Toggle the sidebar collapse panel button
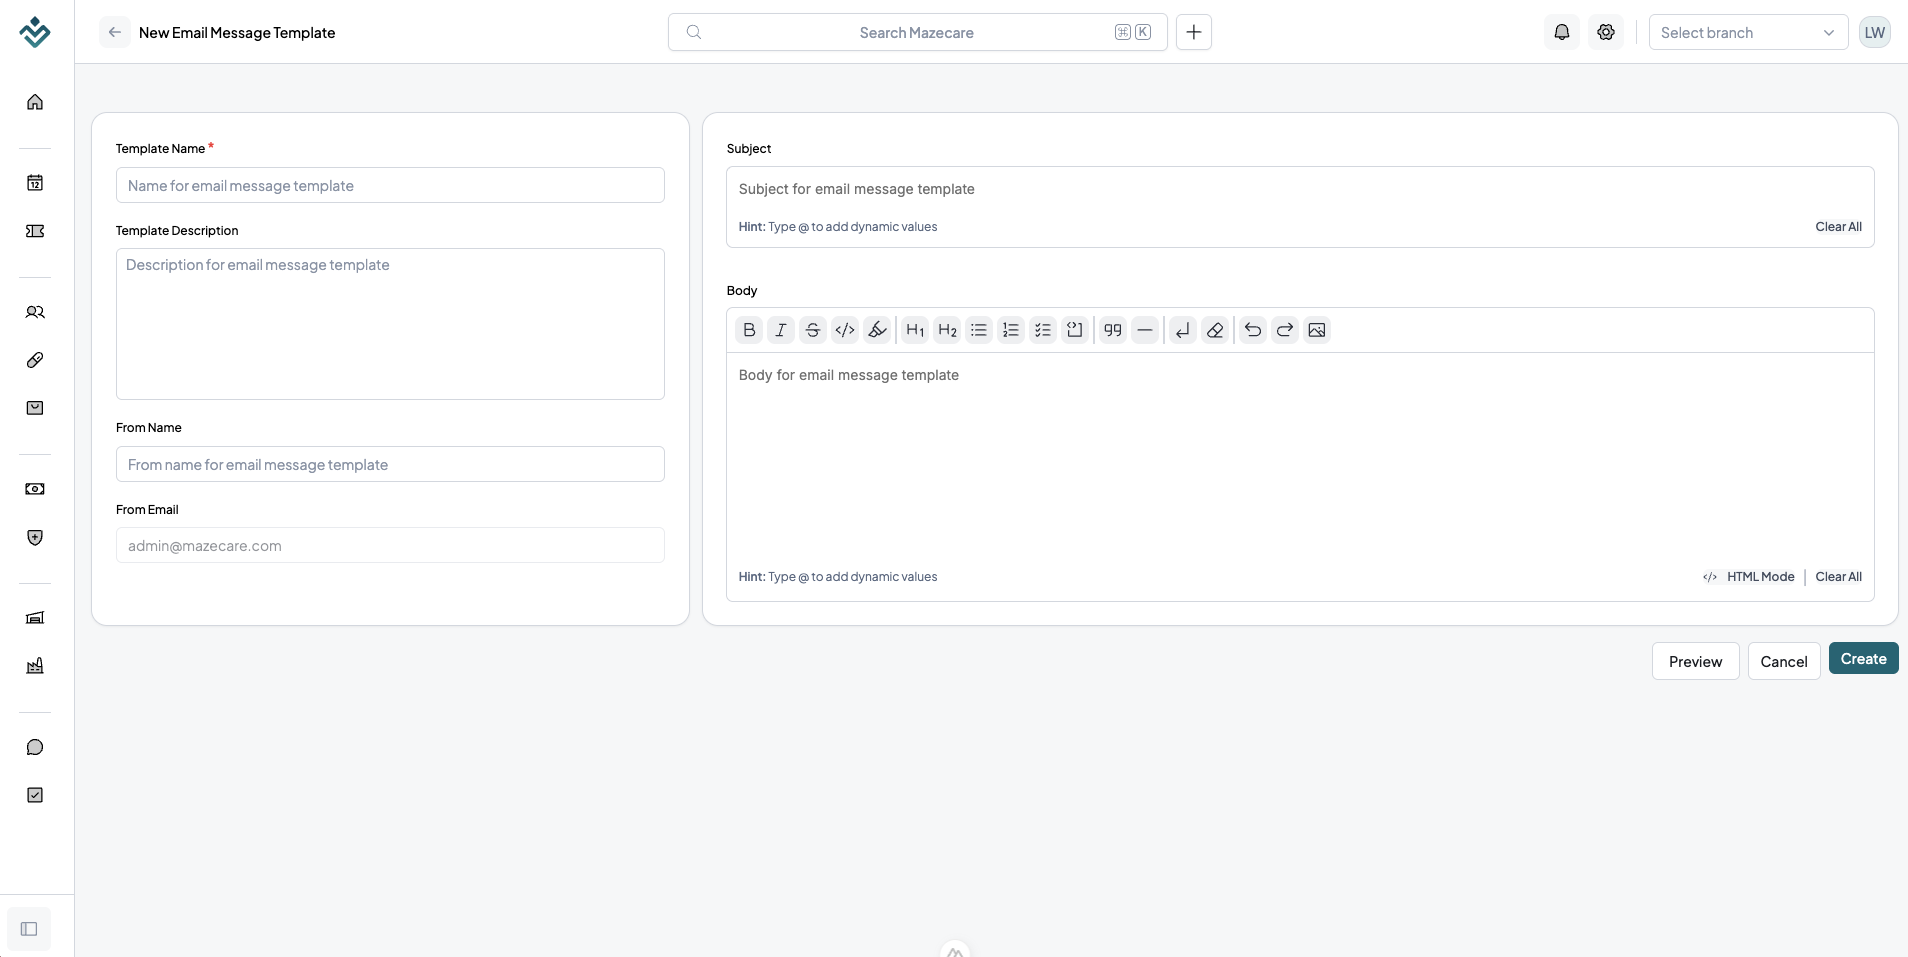 29,929
